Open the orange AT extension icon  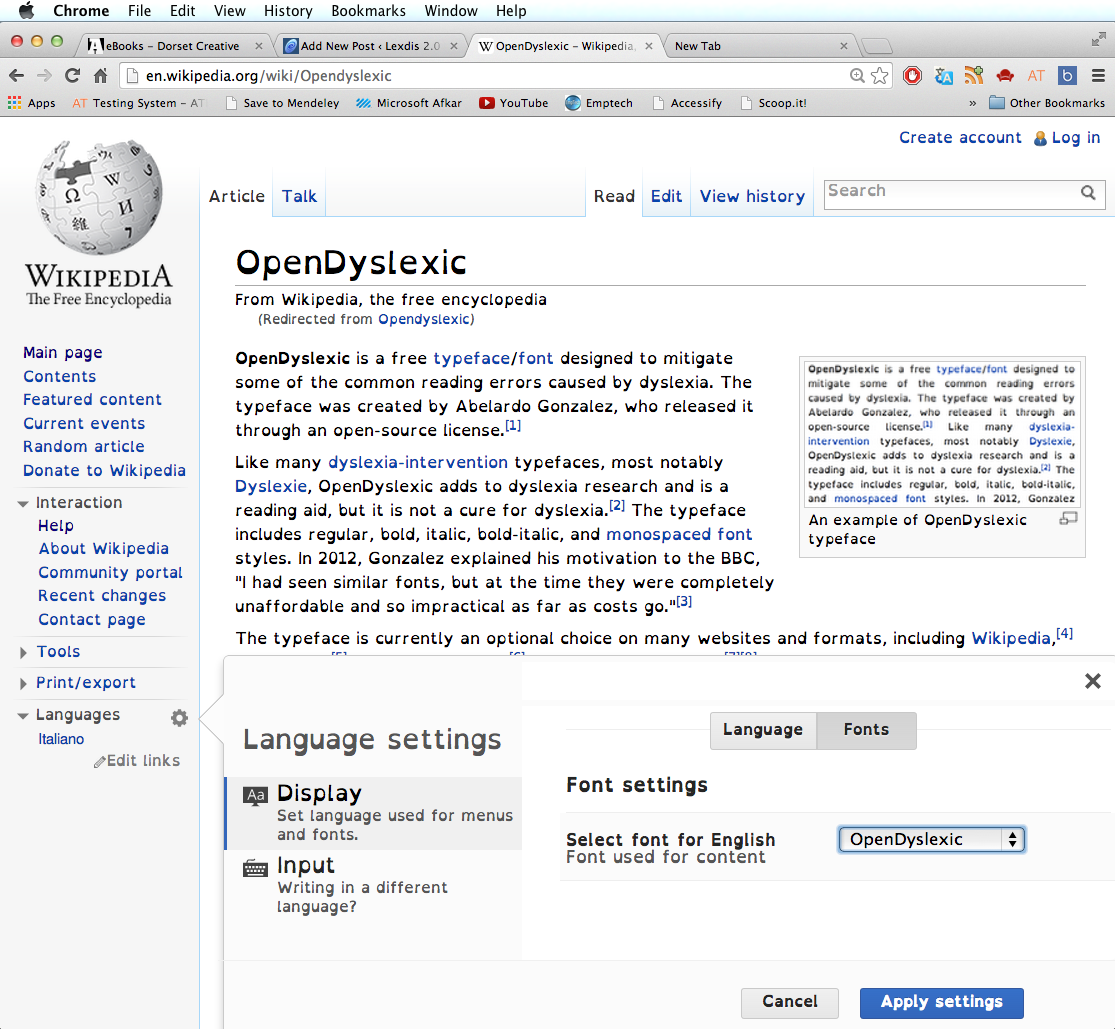coord(1036,75)
